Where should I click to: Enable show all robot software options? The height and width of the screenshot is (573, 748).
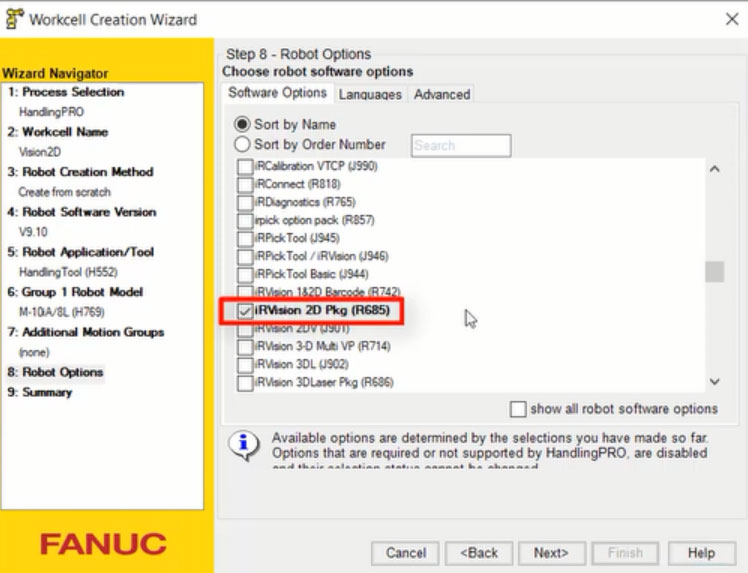pyautogui.click(x=518, y=409)
